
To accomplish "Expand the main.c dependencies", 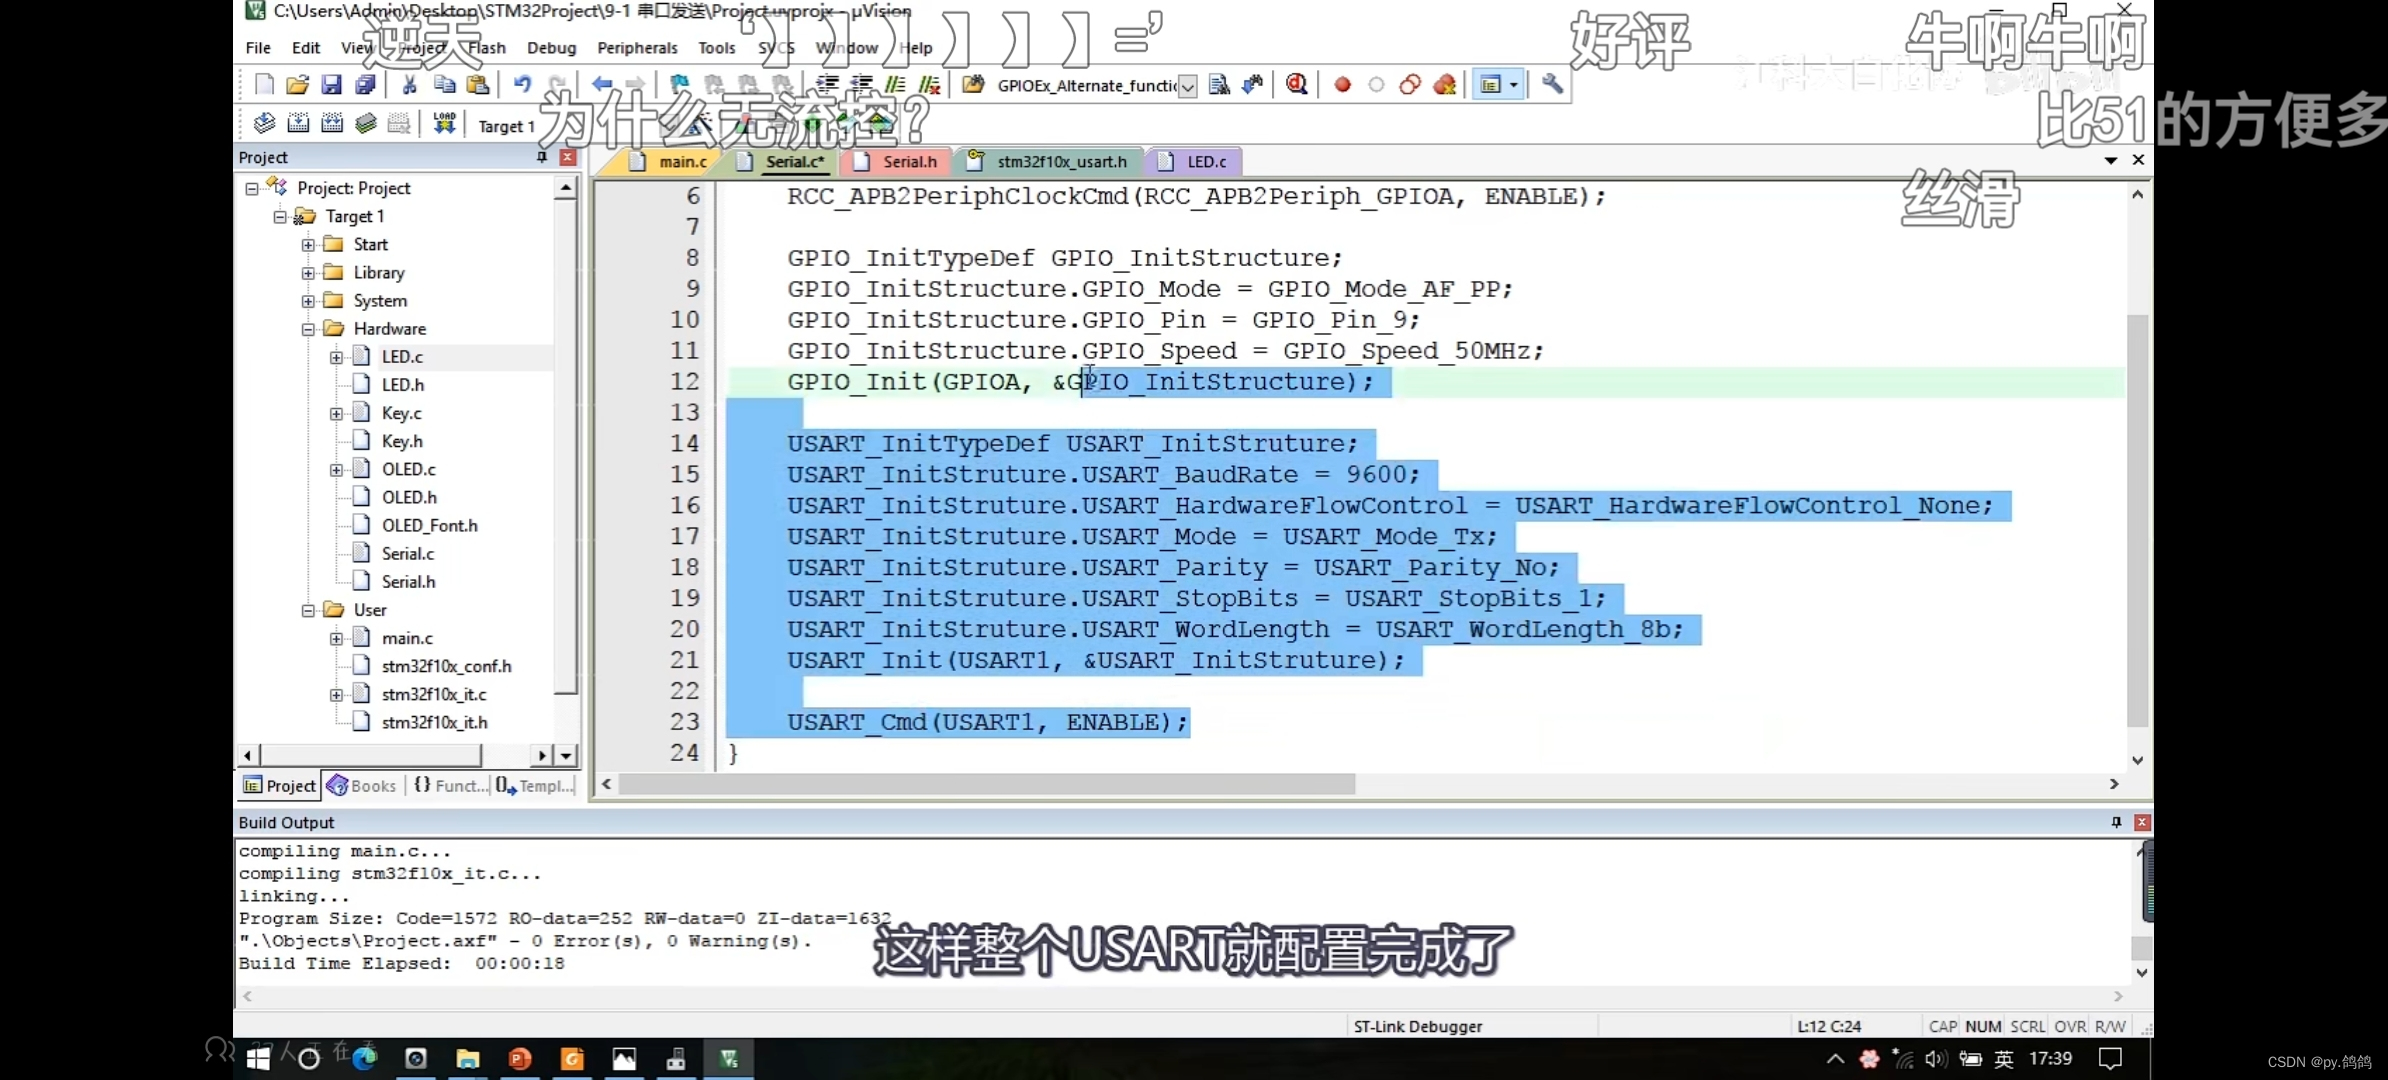I will tap(336, 637).
